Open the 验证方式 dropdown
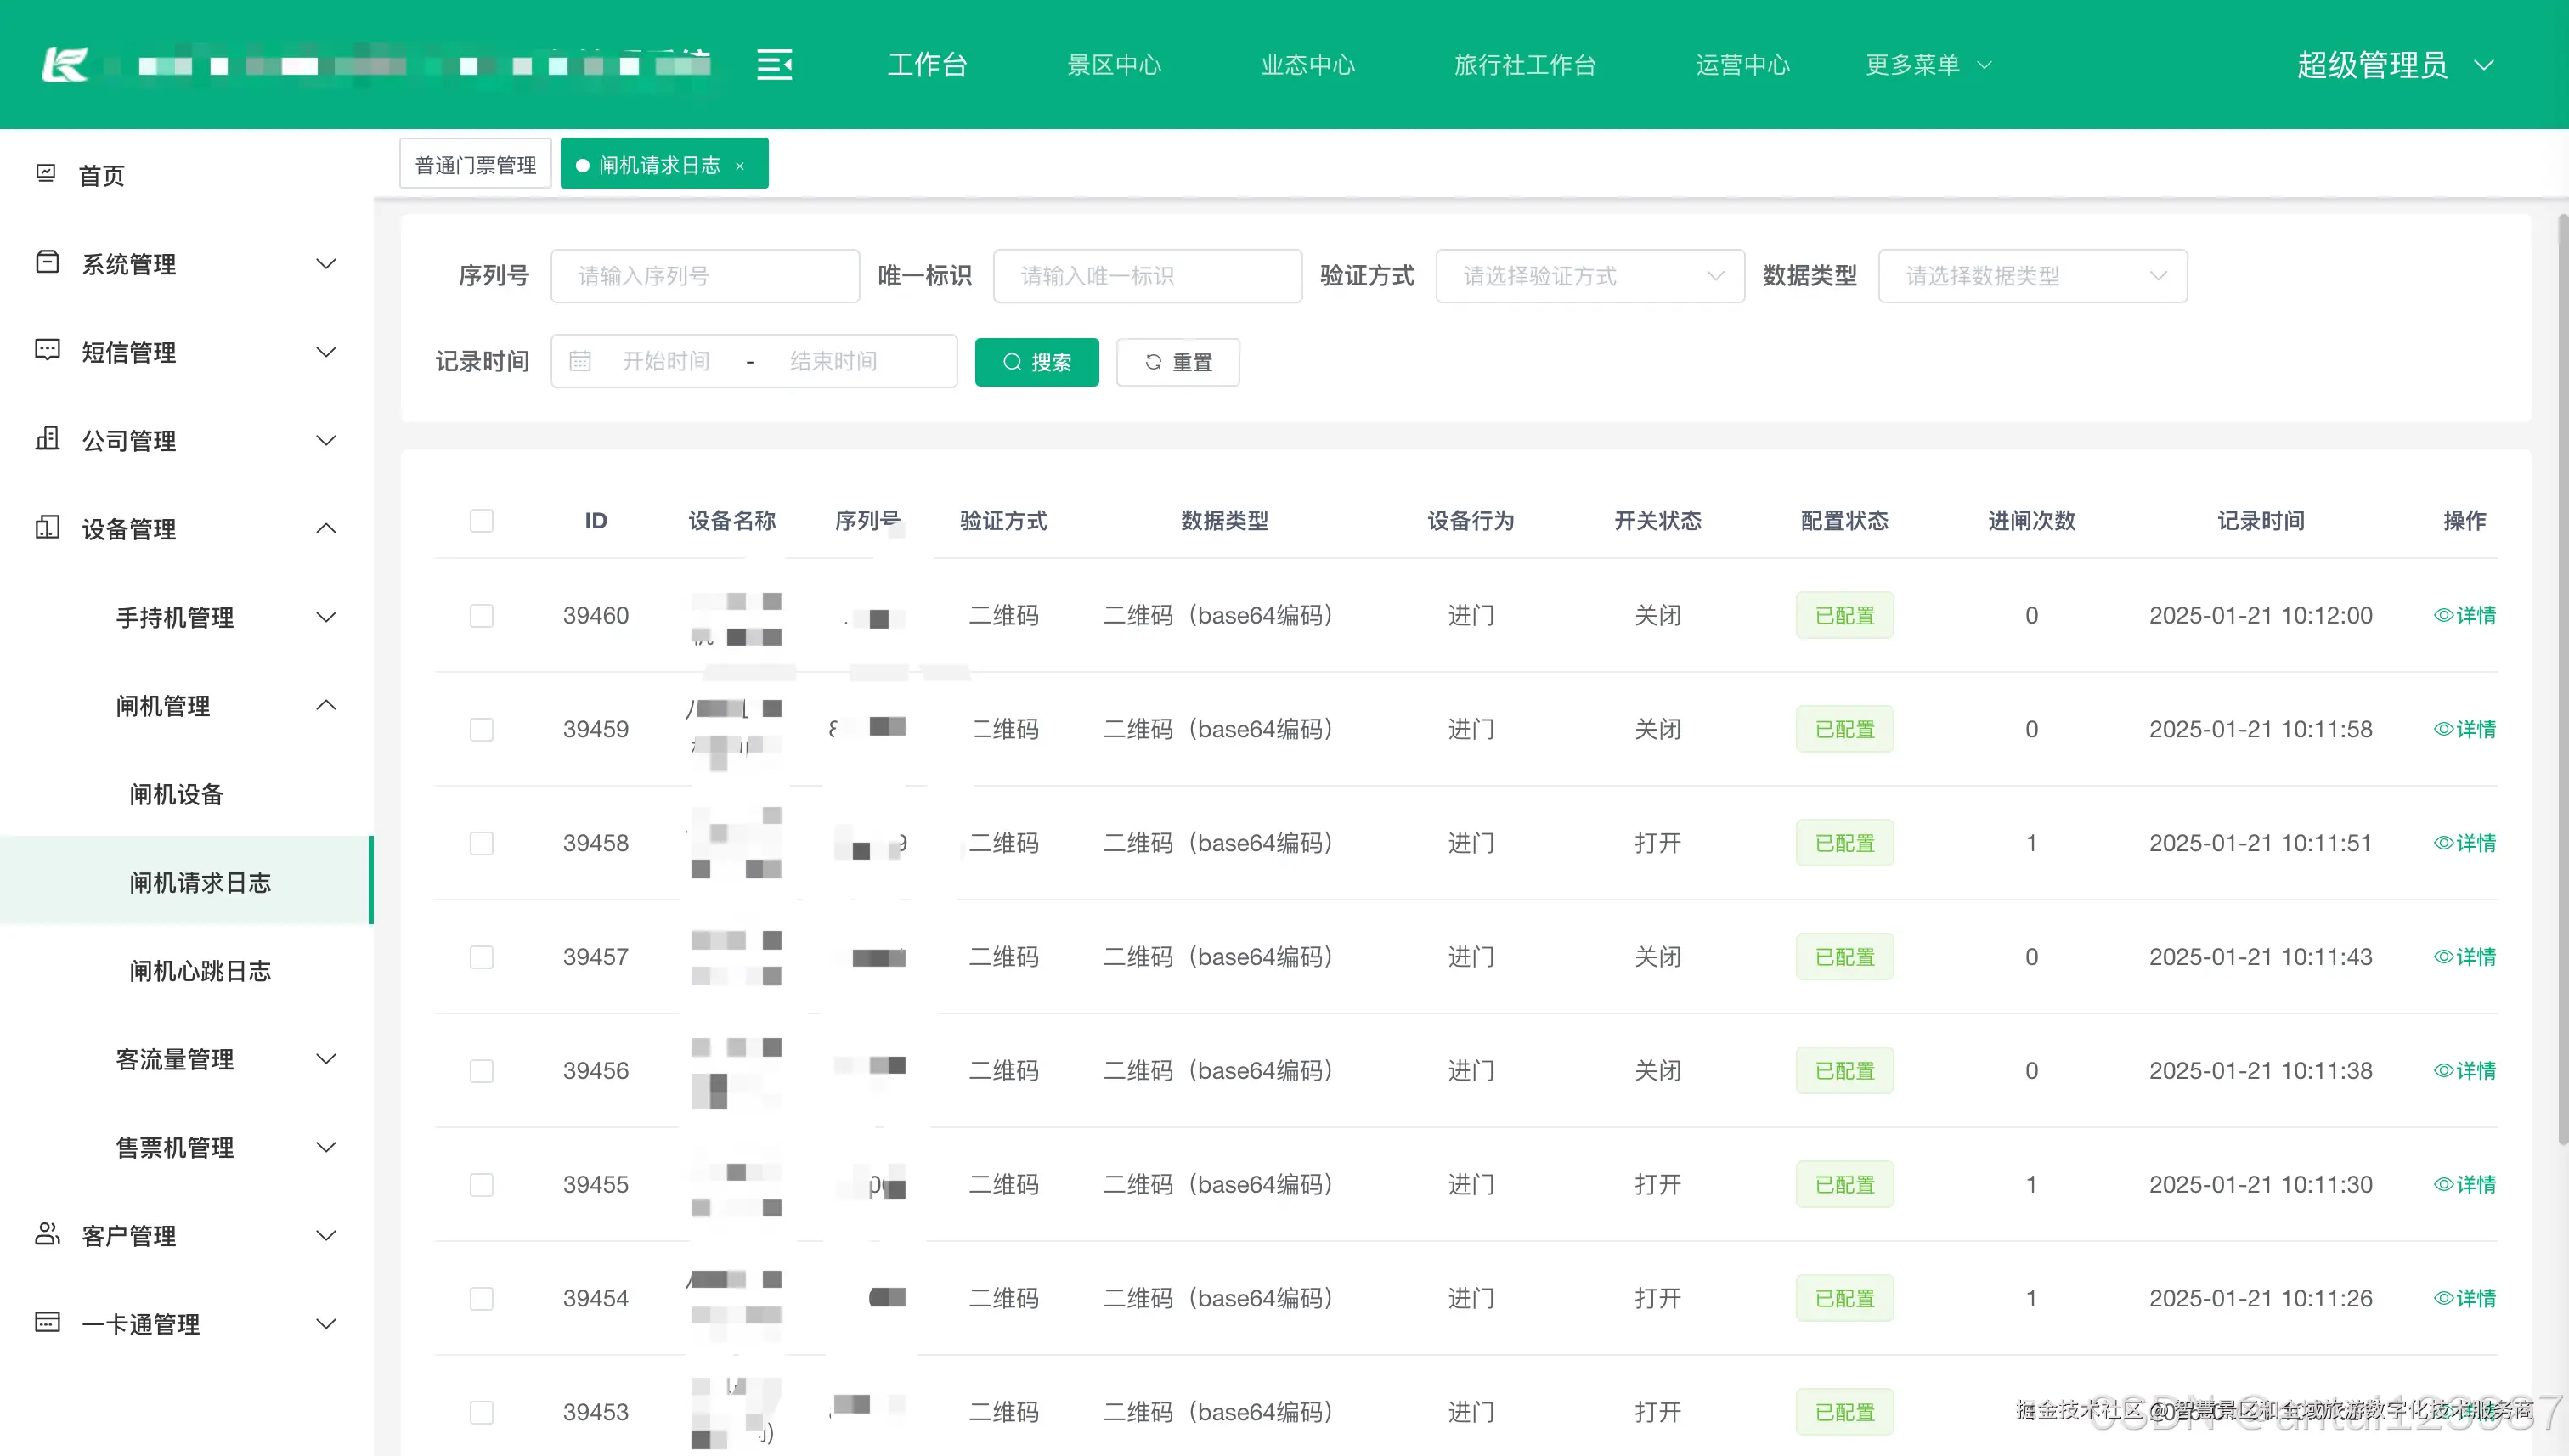The image size is (2569, 1456). click(x=1589, y=276)
